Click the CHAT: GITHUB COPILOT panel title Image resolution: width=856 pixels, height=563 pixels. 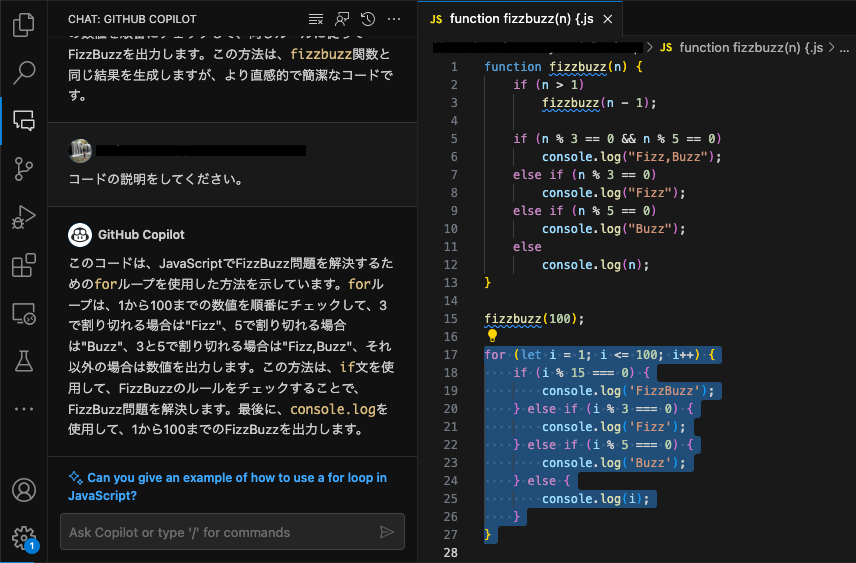[x=132, y=19]
